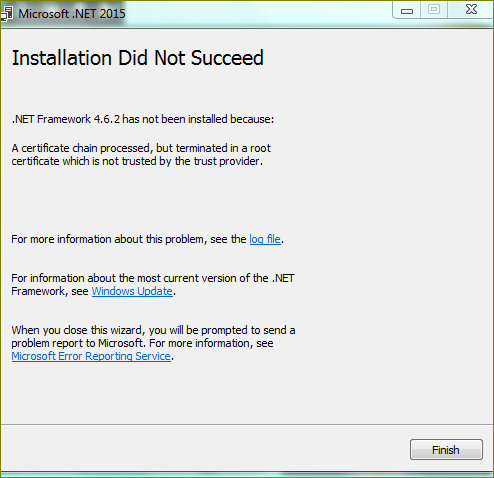Open the log file link
The height and width of the screenshot is (478, 494).
click(x=265, y=239)
